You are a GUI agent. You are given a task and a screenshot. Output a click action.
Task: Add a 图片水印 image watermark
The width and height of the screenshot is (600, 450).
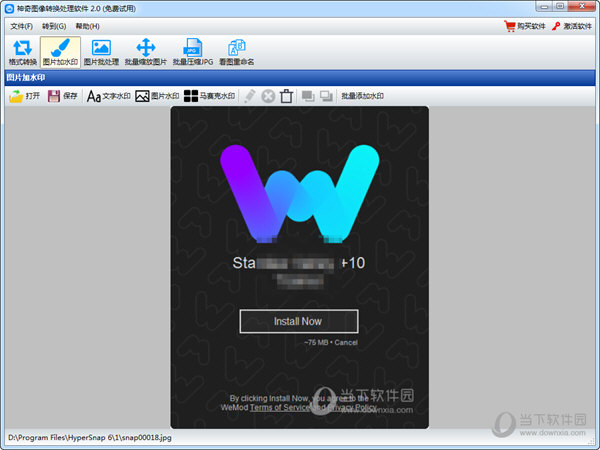click(x=157, y=96)
